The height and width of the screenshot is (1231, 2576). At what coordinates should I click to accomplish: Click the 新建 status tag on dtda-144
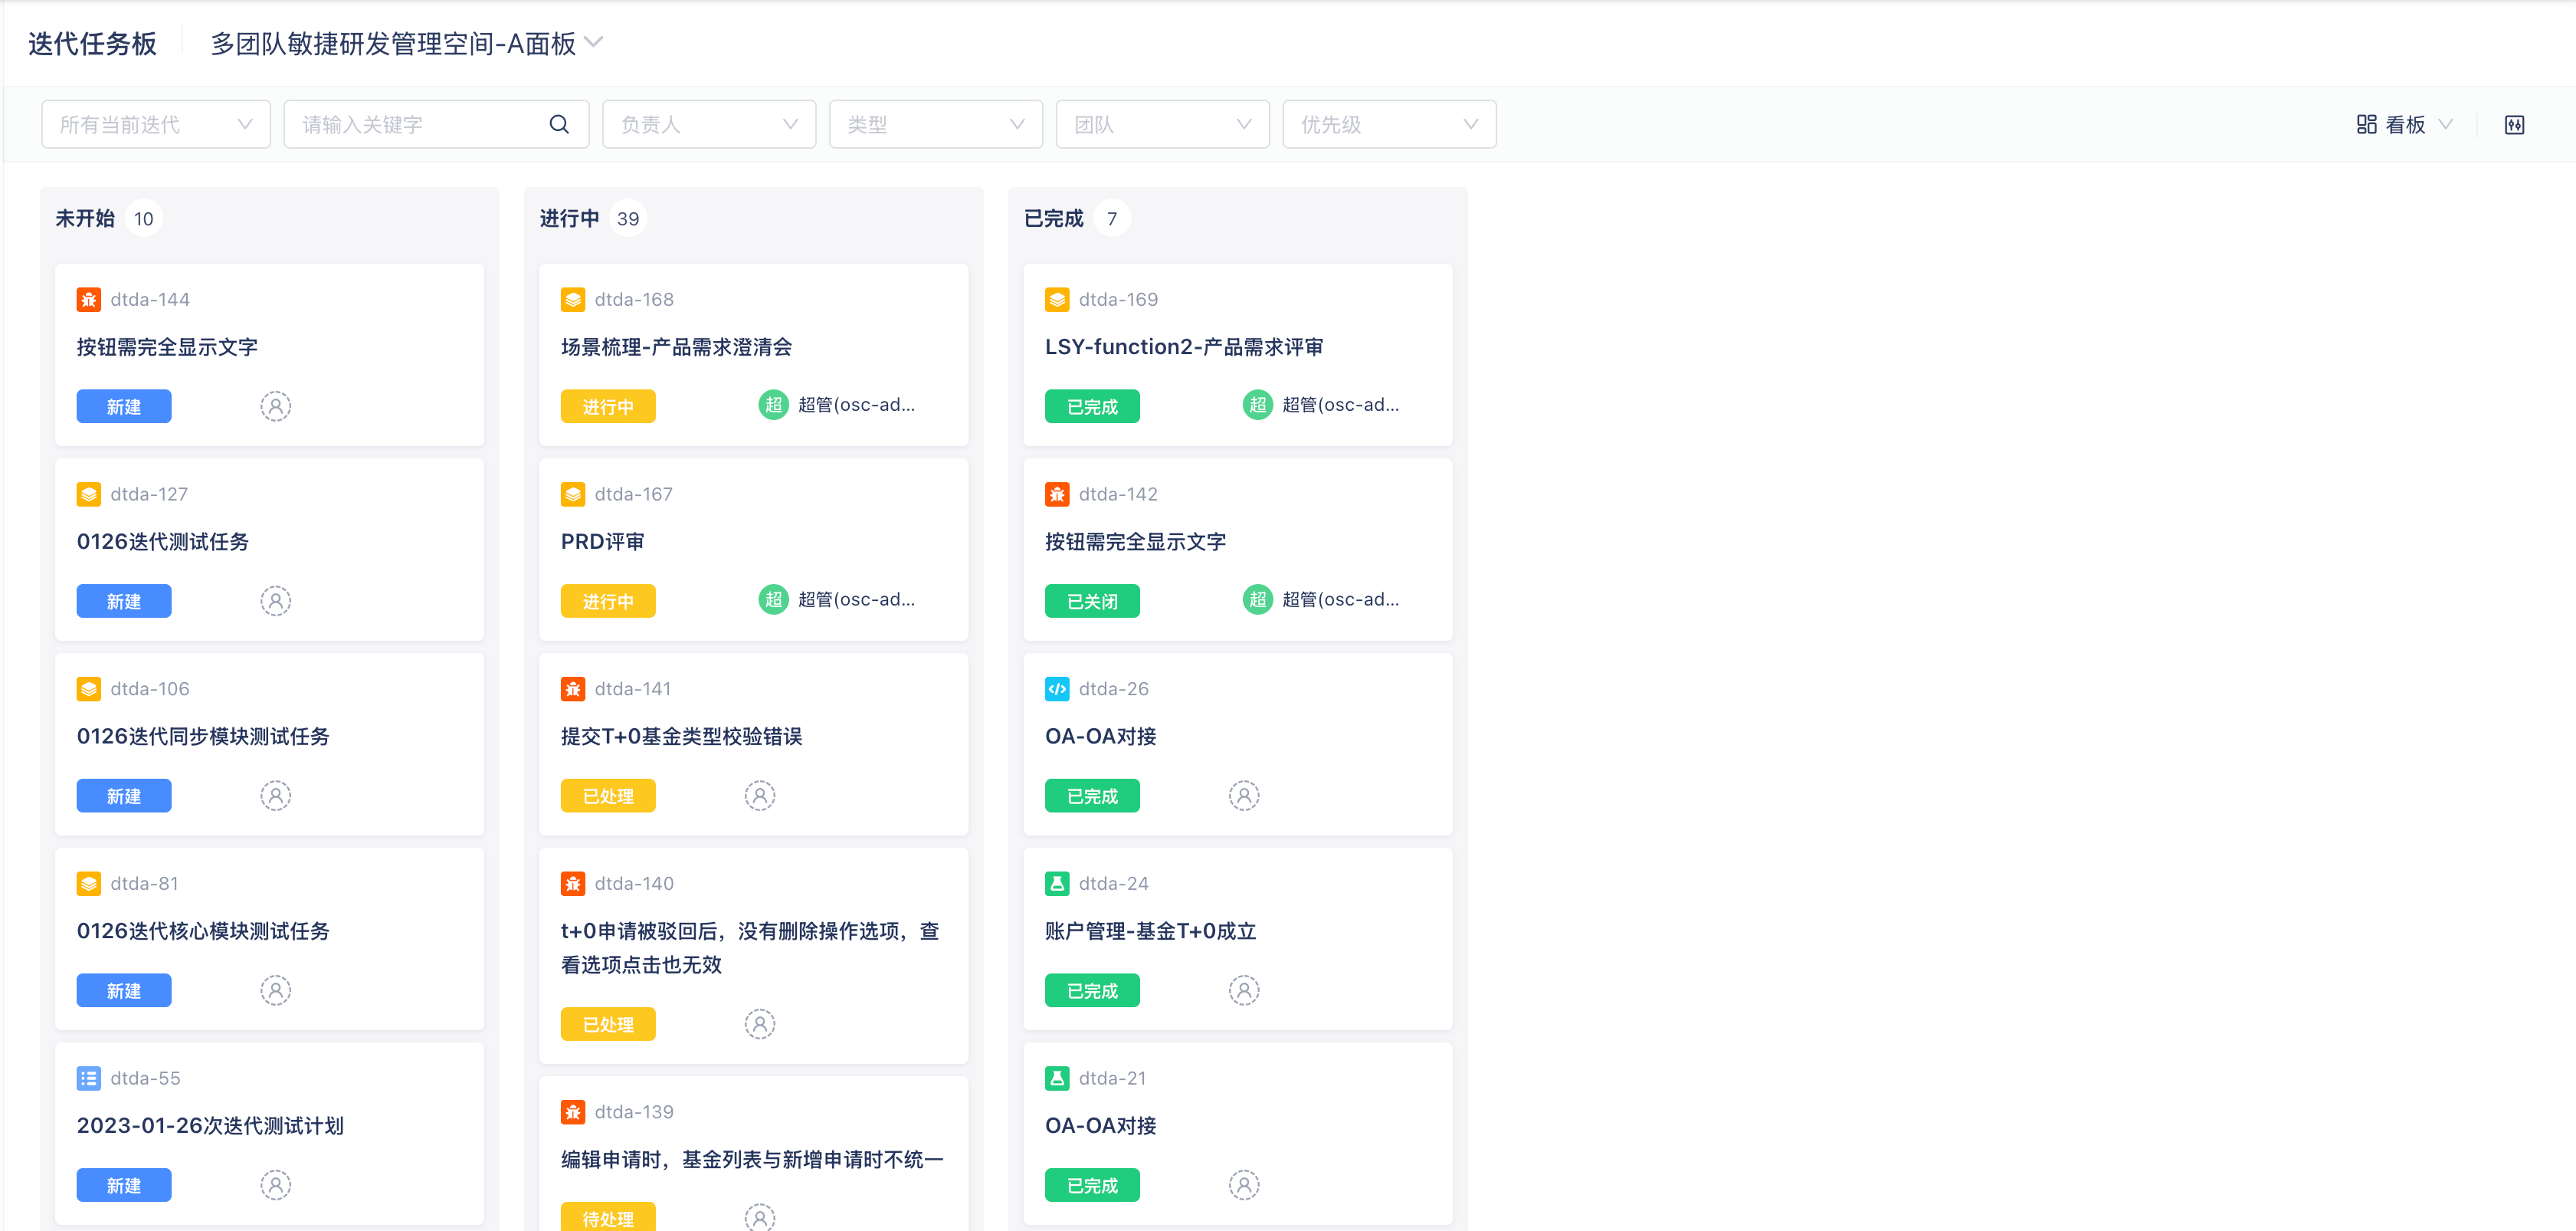click(x=124, y=406)
